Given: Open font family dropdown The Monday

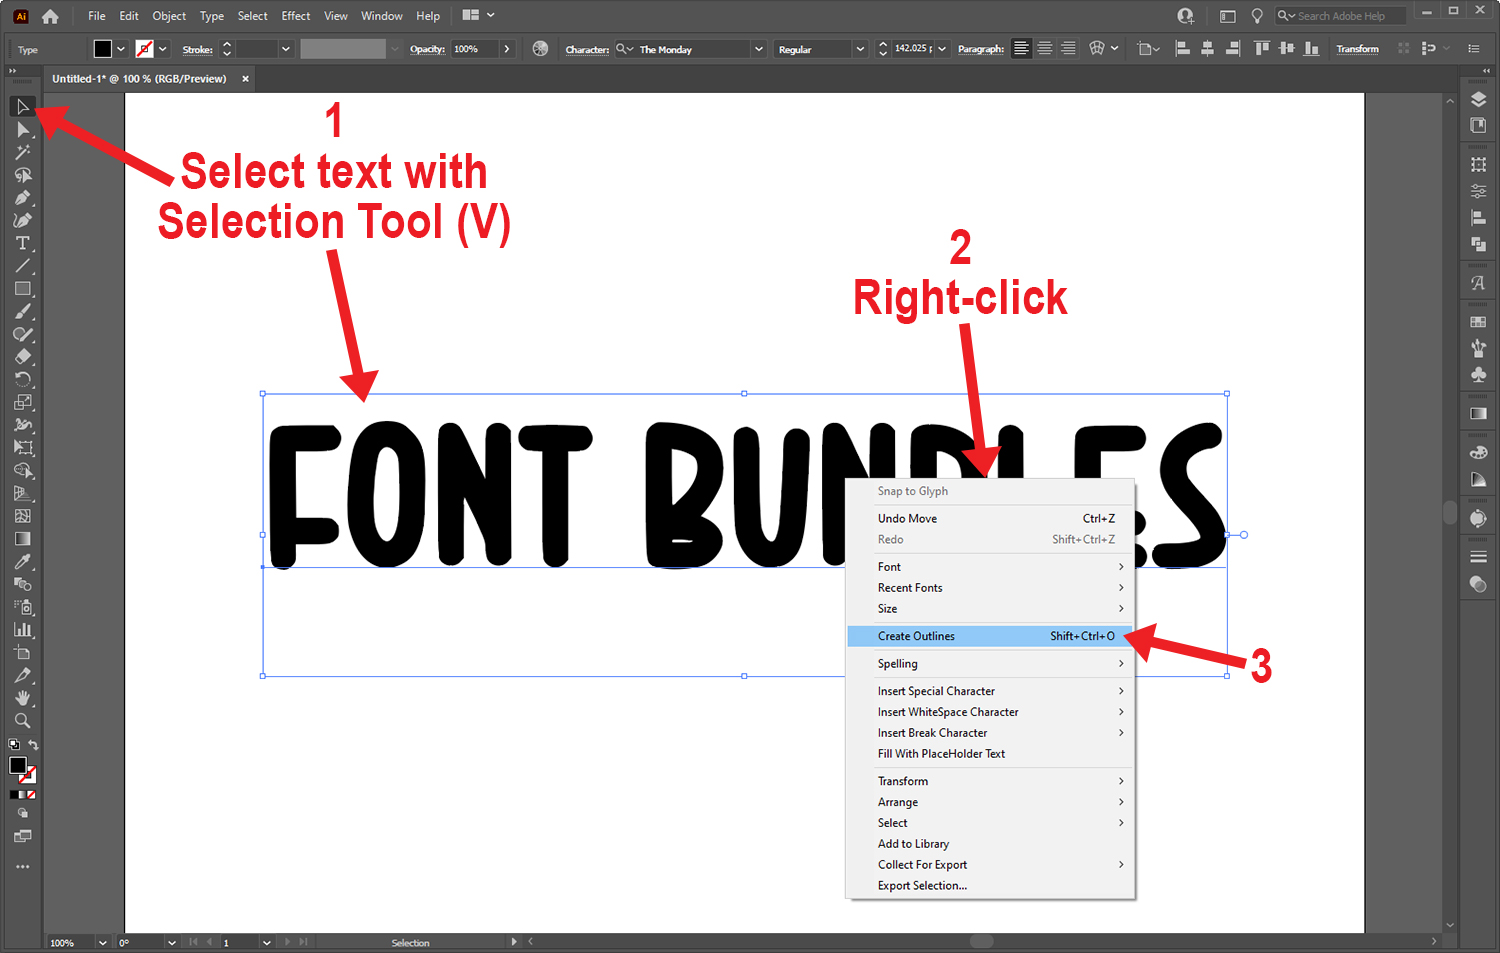Looking at the screenshot, I should coord(758,49).
